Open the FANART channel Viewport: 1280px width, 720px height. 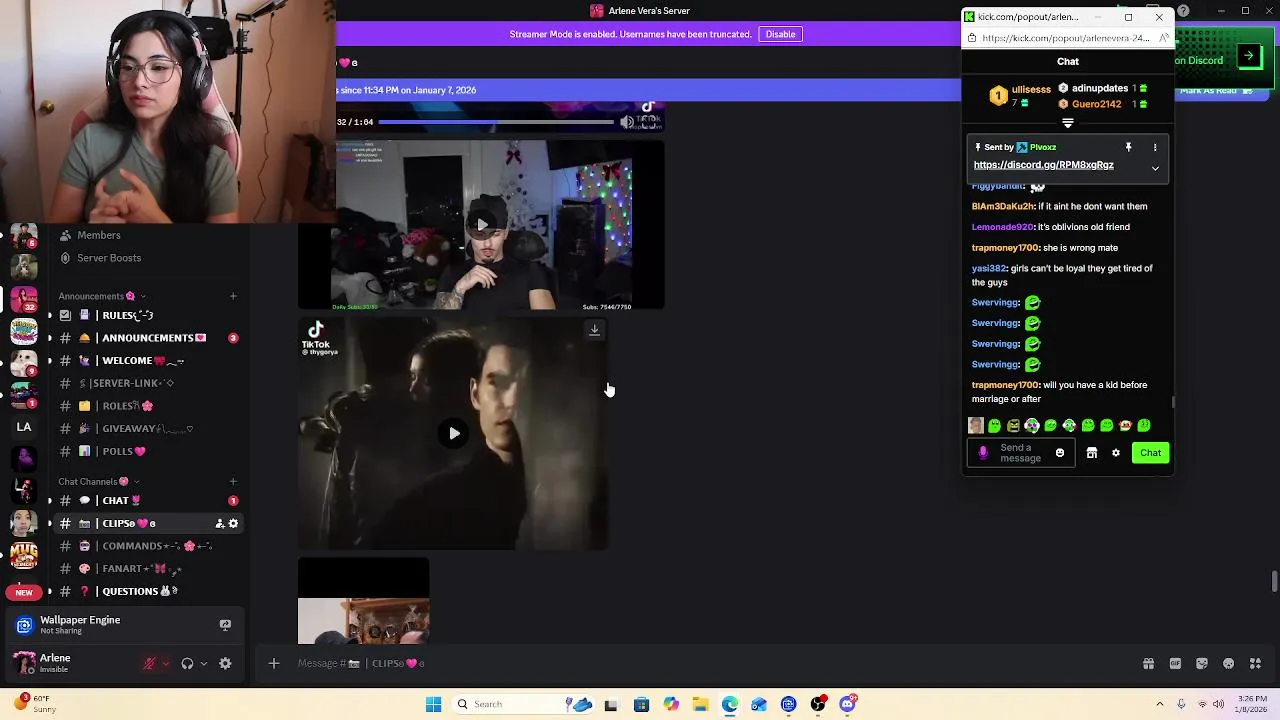140,569
